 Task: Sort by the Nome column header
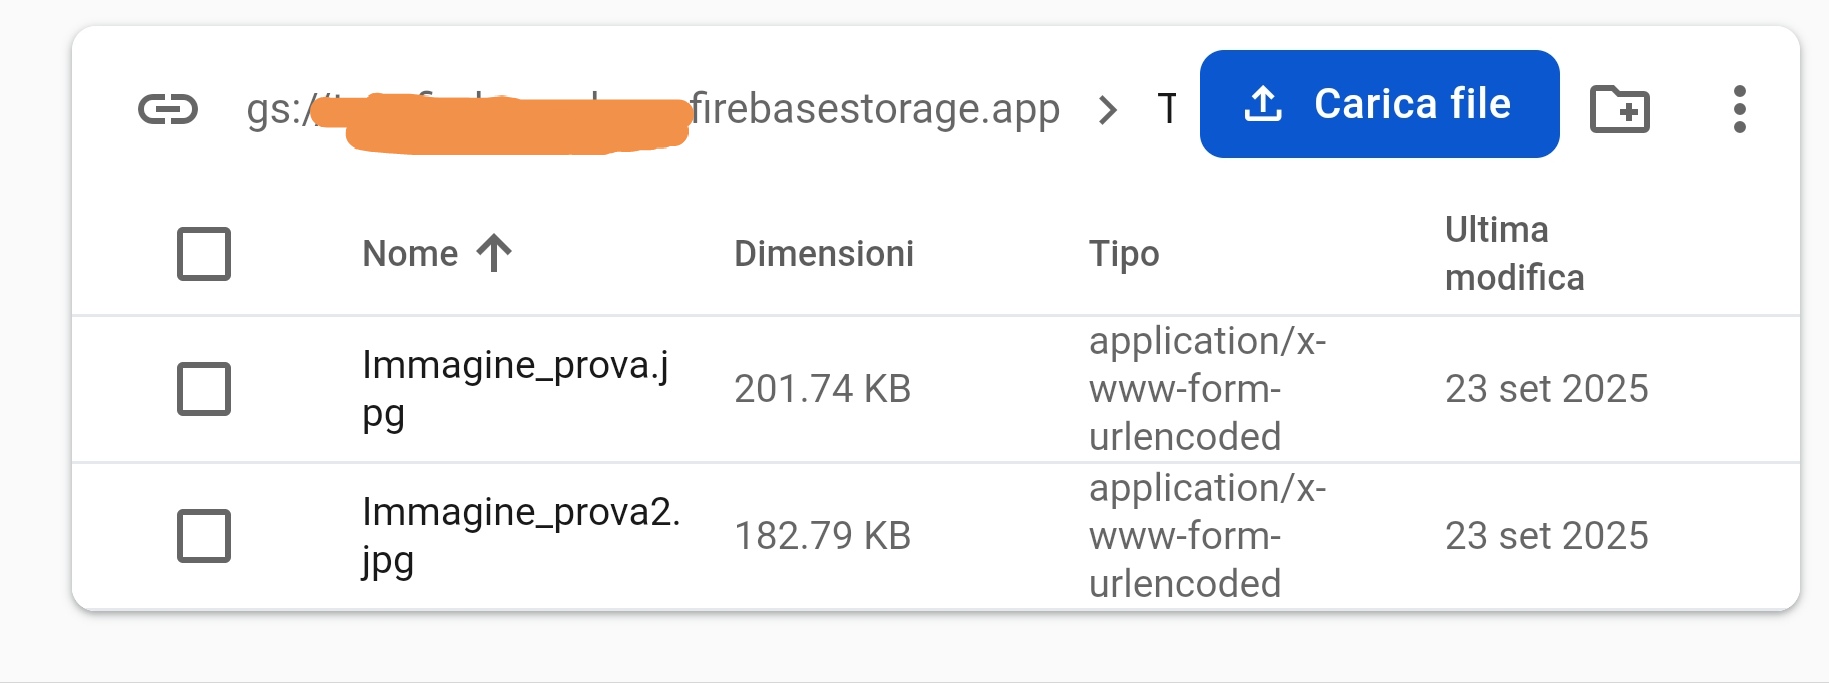tap(410, 254)
